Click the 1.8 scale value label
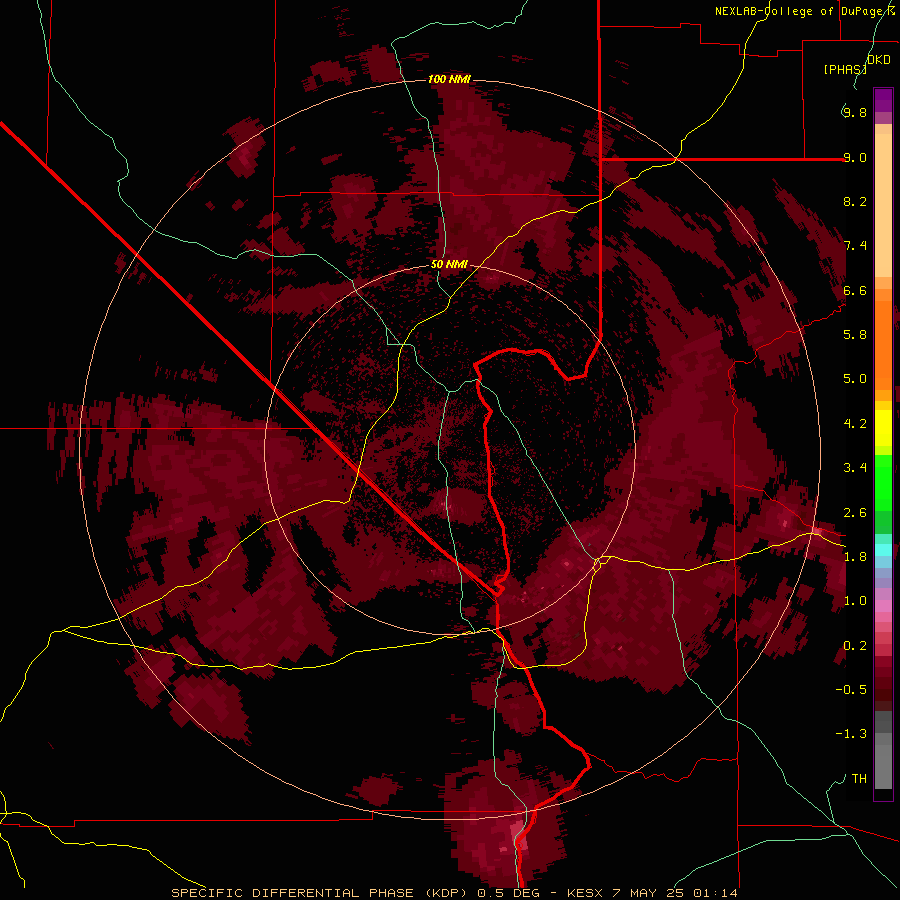900x900 pixels. pos(855,557)
